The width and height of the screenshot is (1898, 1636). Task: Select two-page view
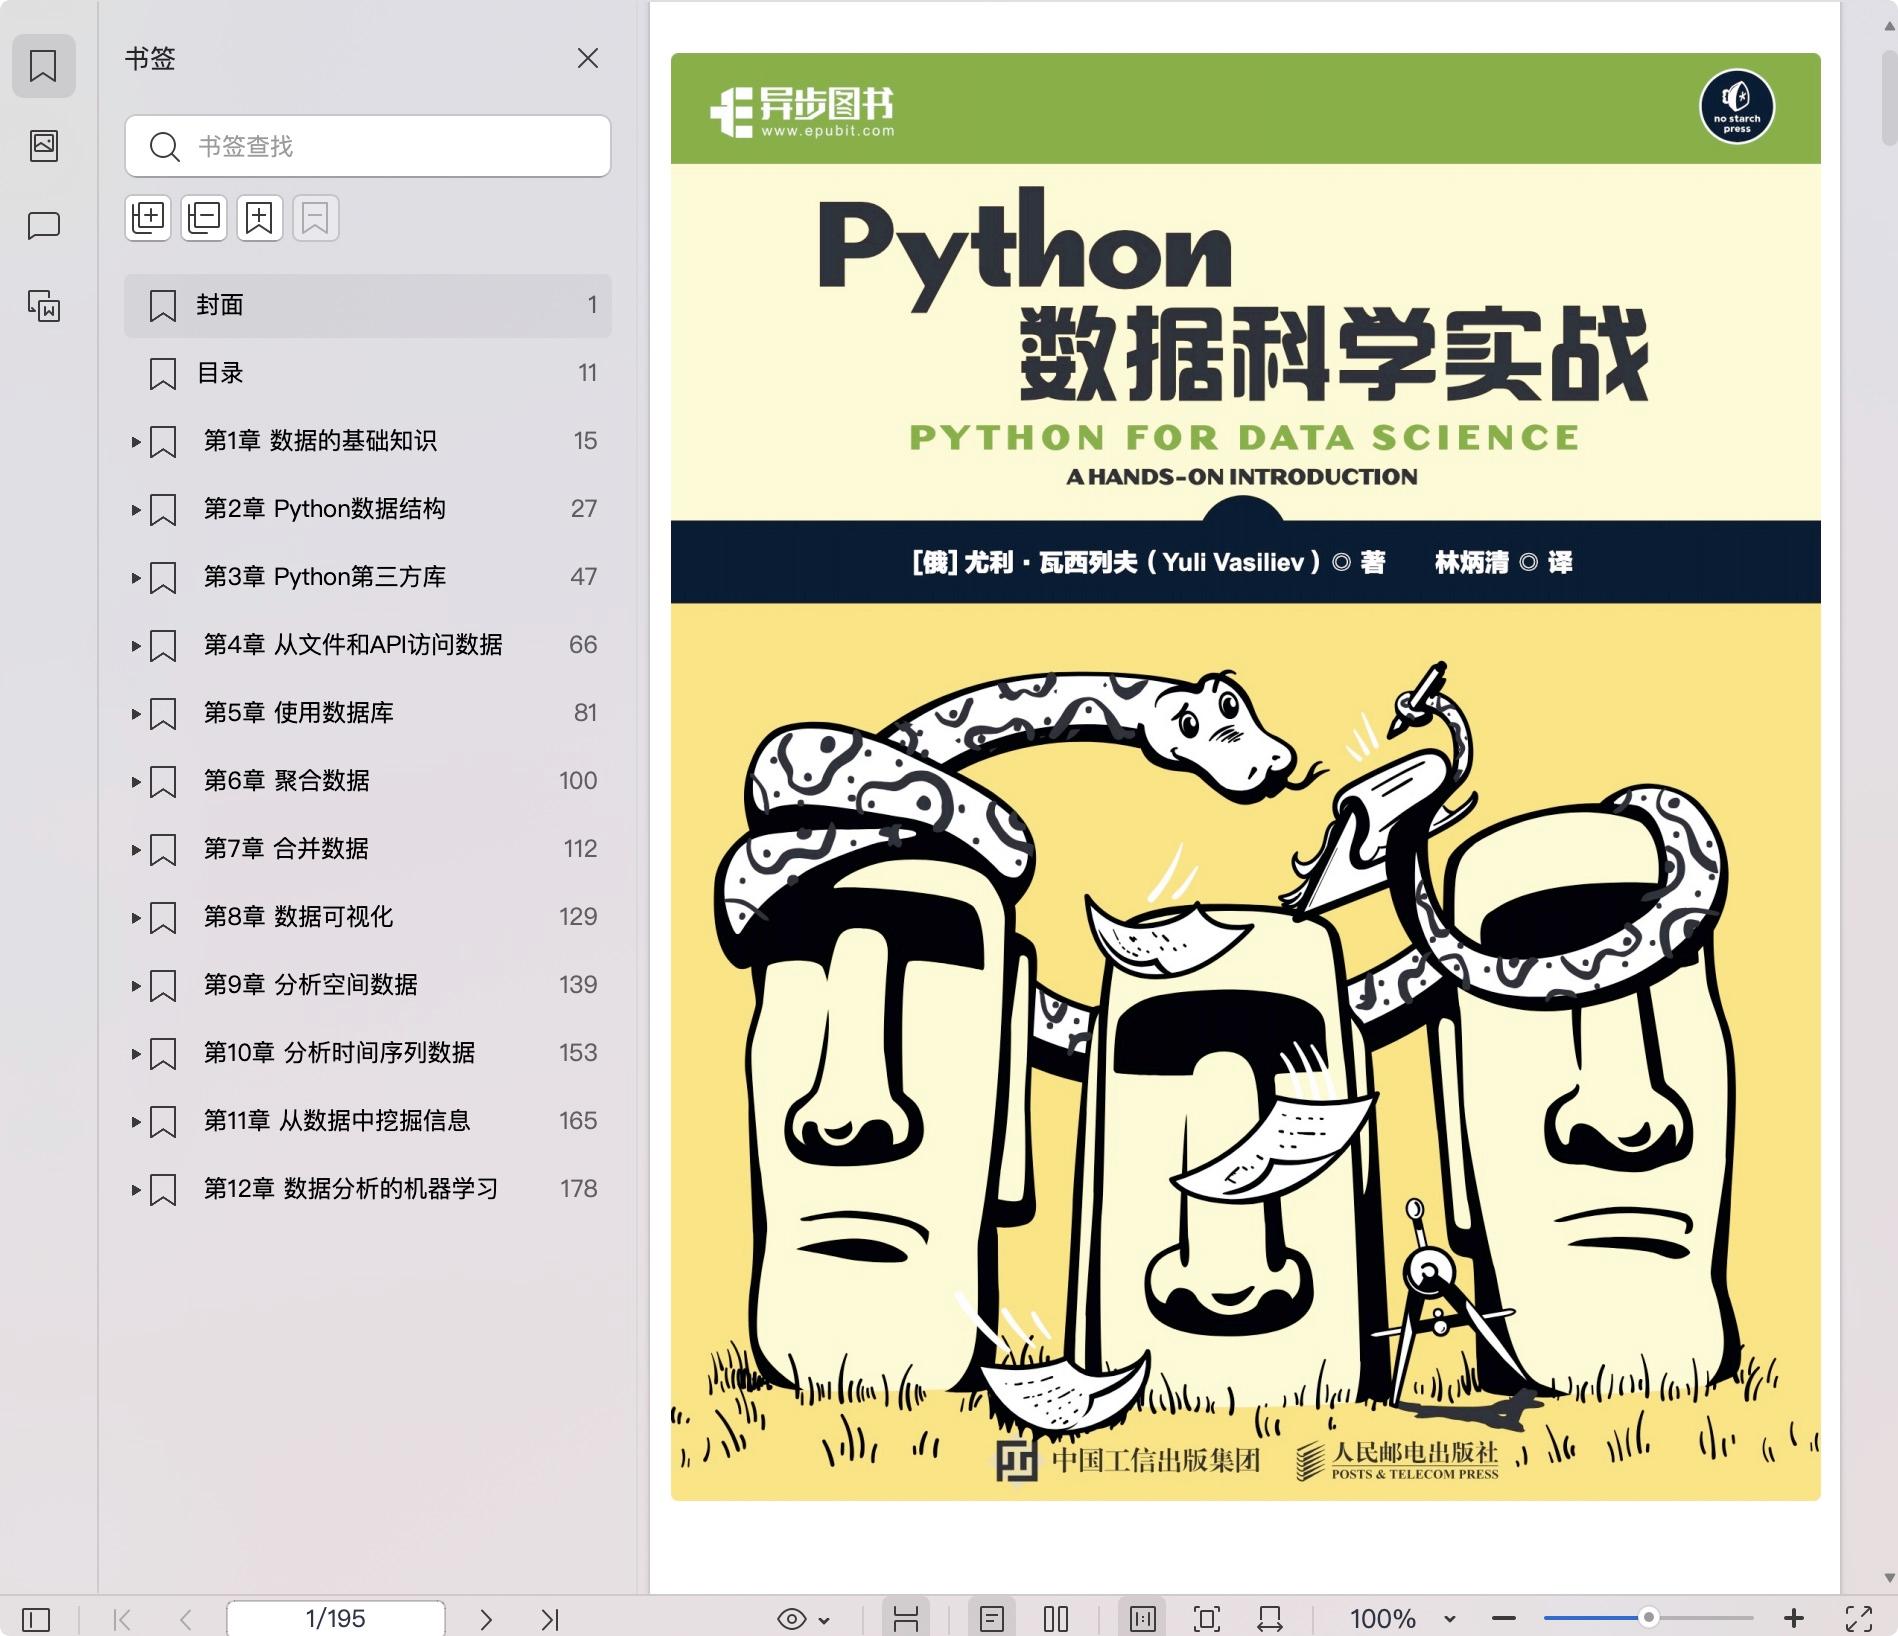[x=1056, y=1618]
